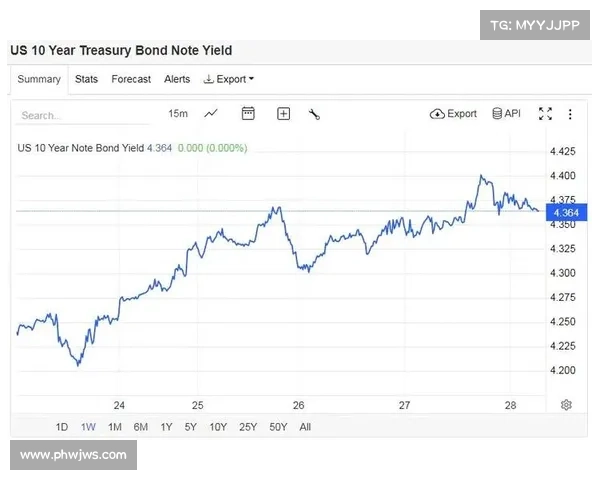Open the Forecast tab
Viewport: 600px width, 480px height.
click(131, 79)
